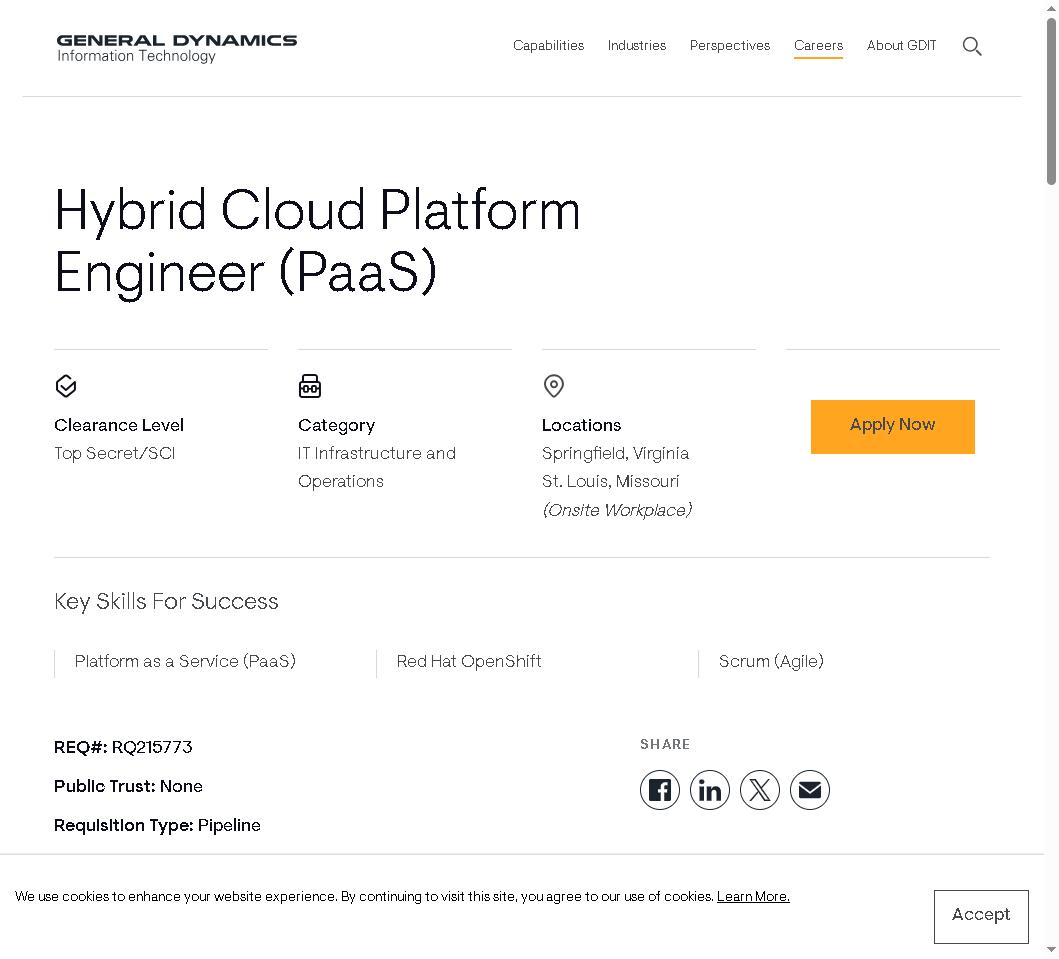Open the About GDIT menu
This screenshot has height=959, width=1059.
pos(902,45)
